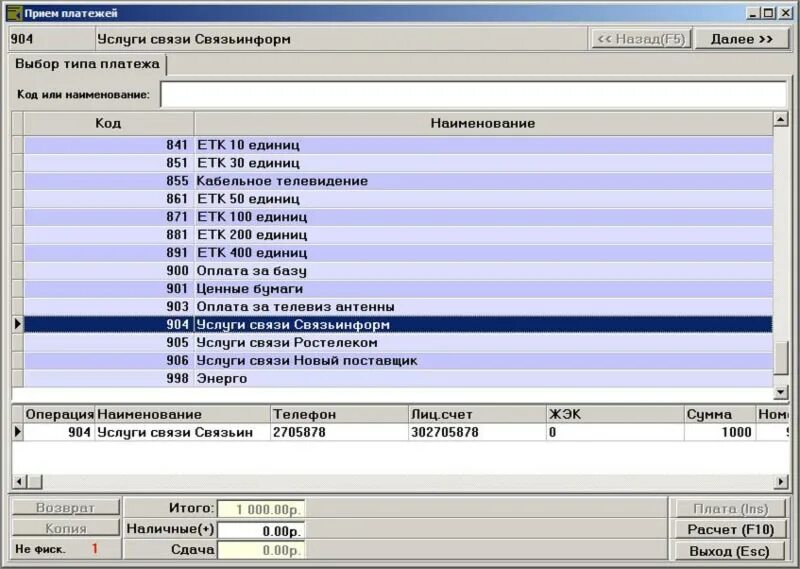800x569 pixels.
Task: Click the Сдача amount field
Action: [261, 550]
